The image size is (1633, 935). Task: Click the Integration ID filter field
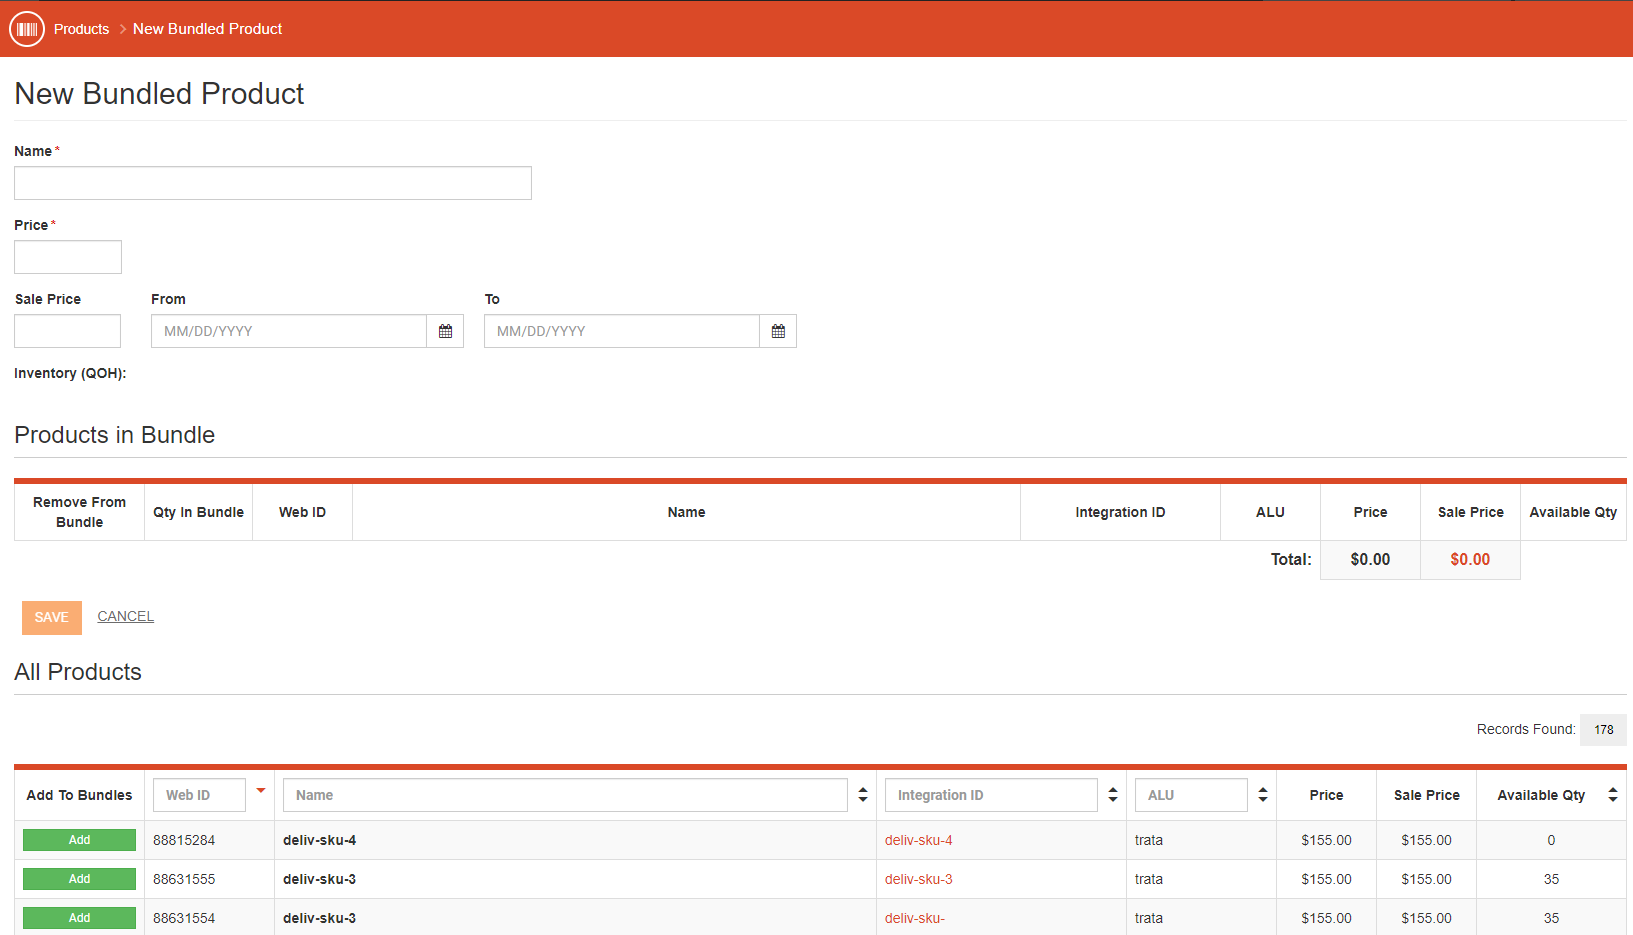991,795
